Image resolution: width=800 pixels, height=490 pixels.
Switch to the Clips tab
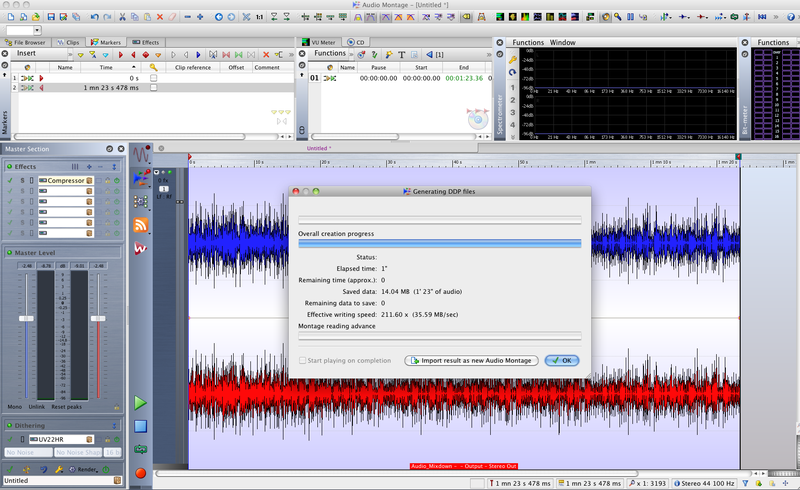click(68, 42)
